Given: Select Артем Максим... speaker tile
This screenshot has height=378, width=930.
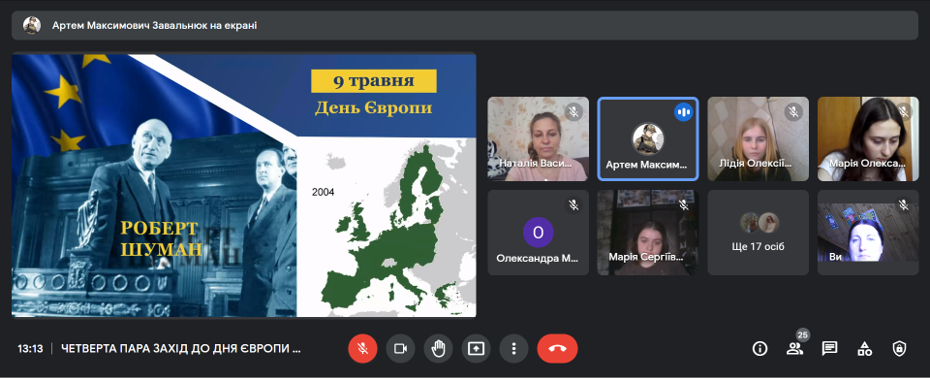Looking at the screenshot, I should tap(648, 139).
